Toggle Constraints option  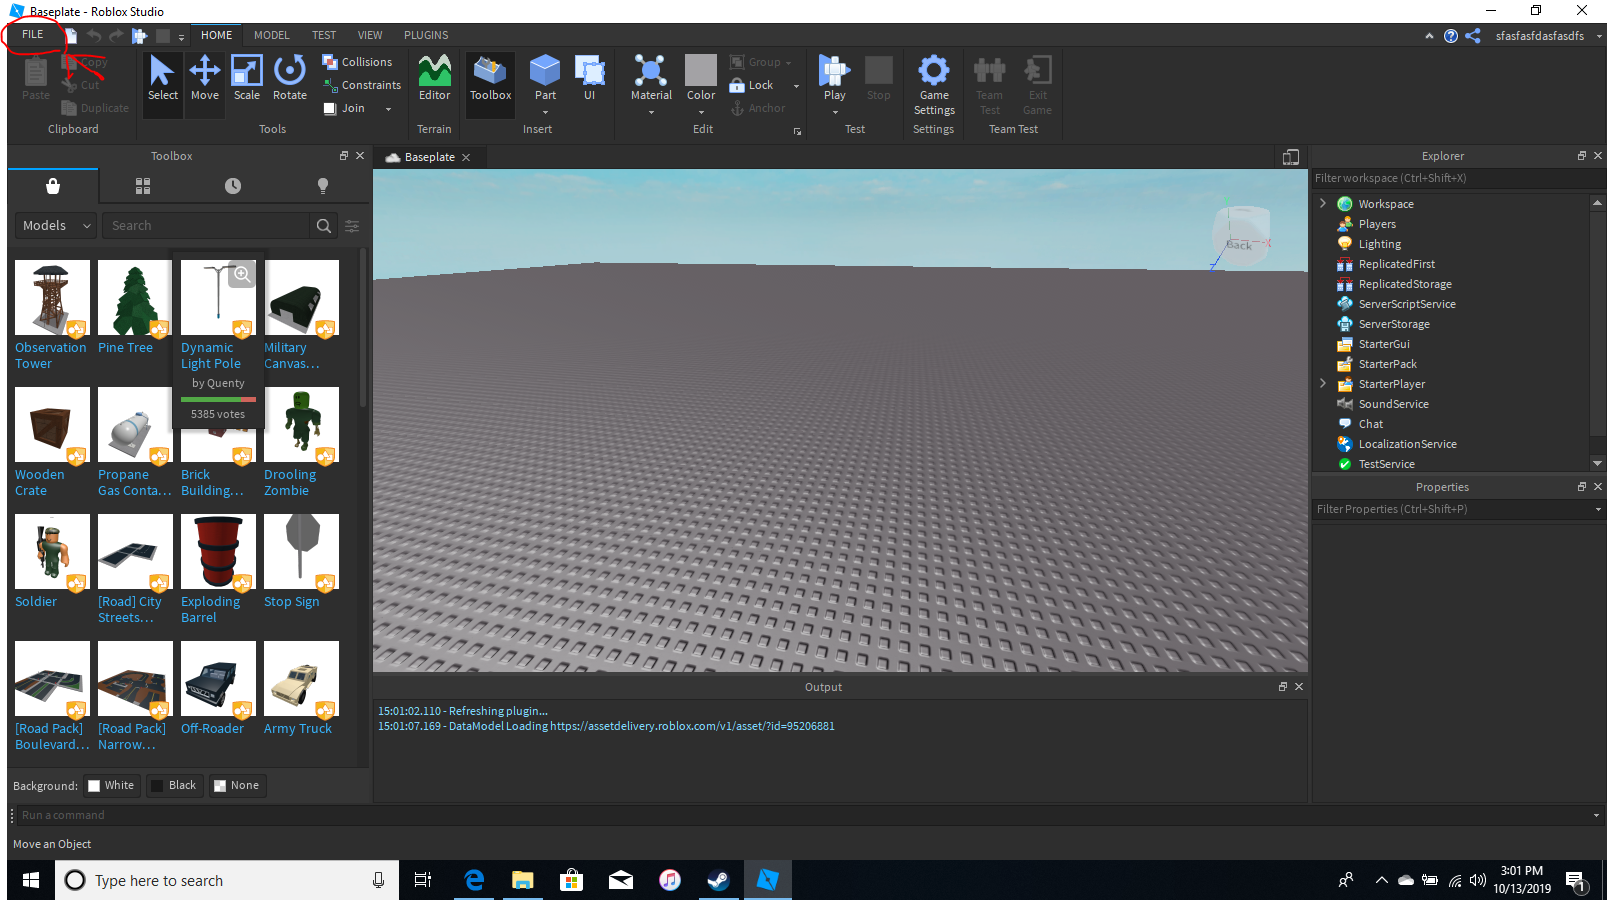point(361,85)
